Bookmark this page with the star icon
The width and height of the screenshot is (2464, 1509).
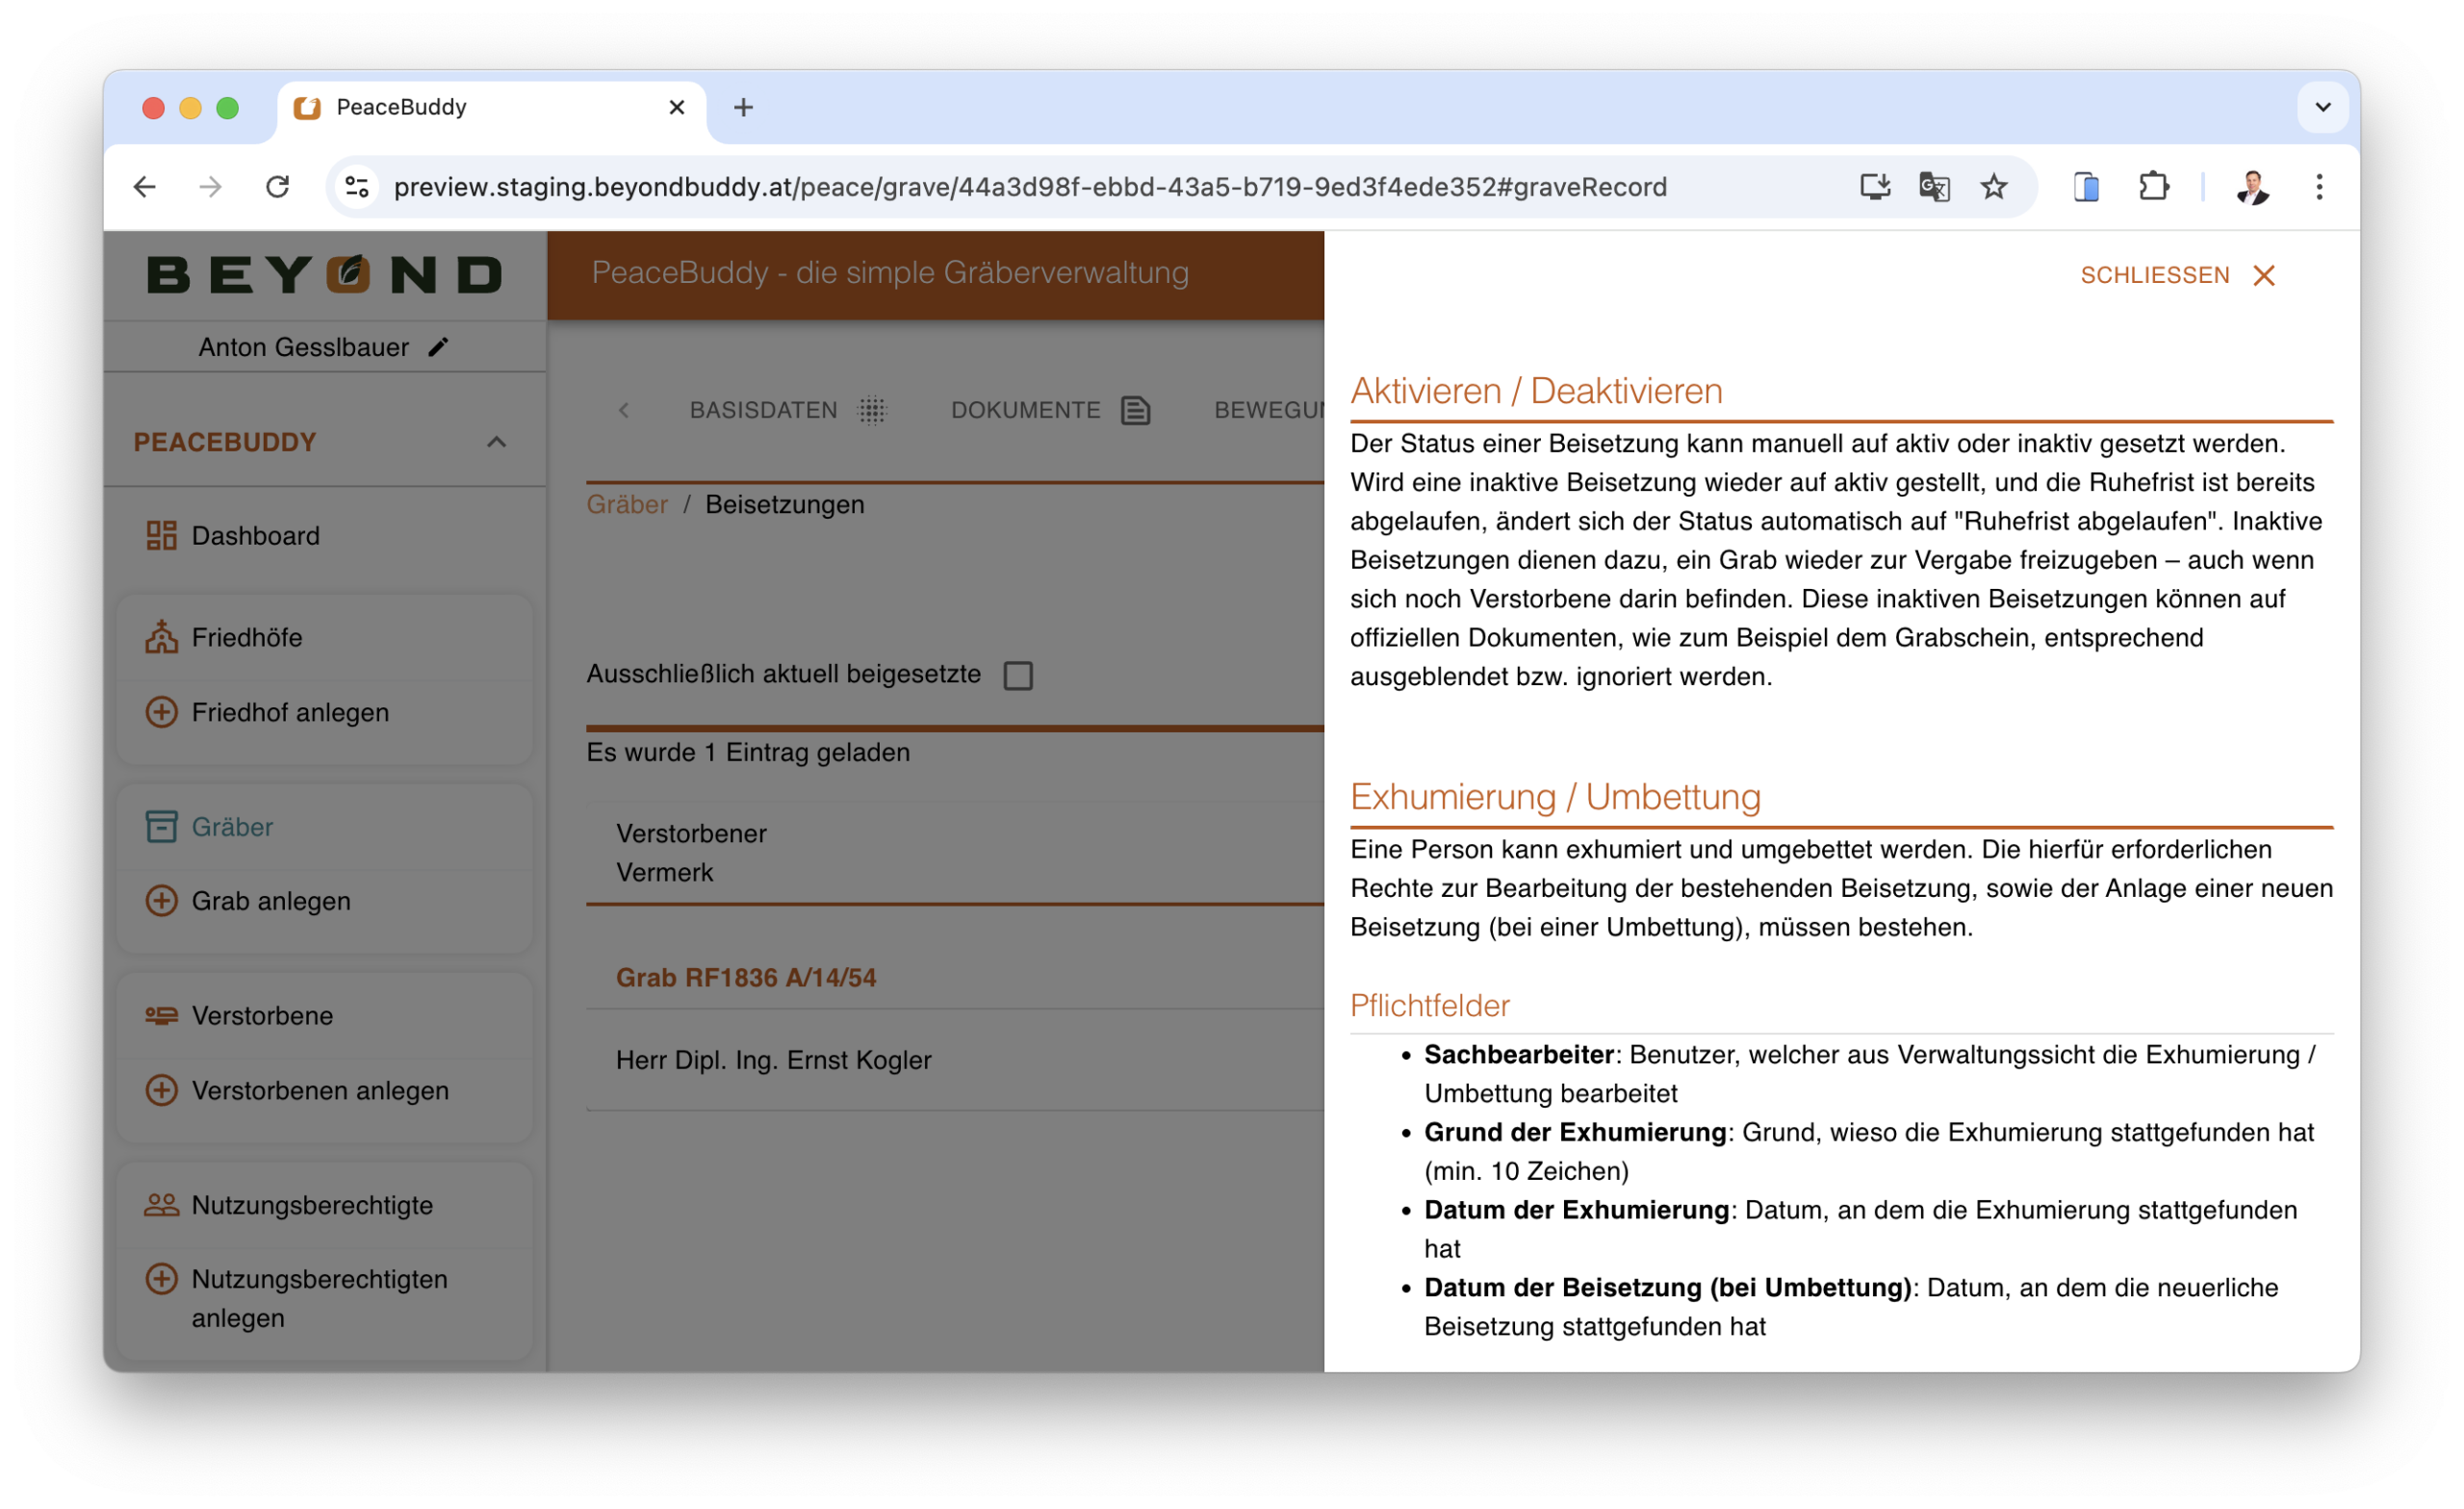click(x=1993, y=187)
